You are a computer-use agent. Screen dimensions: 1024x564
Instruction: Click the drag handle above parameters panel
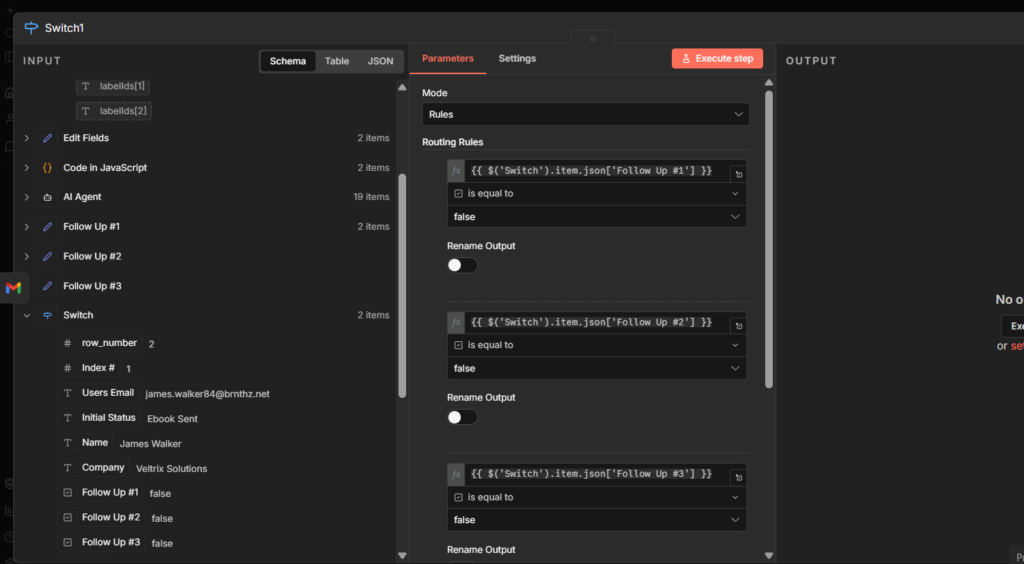[x=593, y=38]
